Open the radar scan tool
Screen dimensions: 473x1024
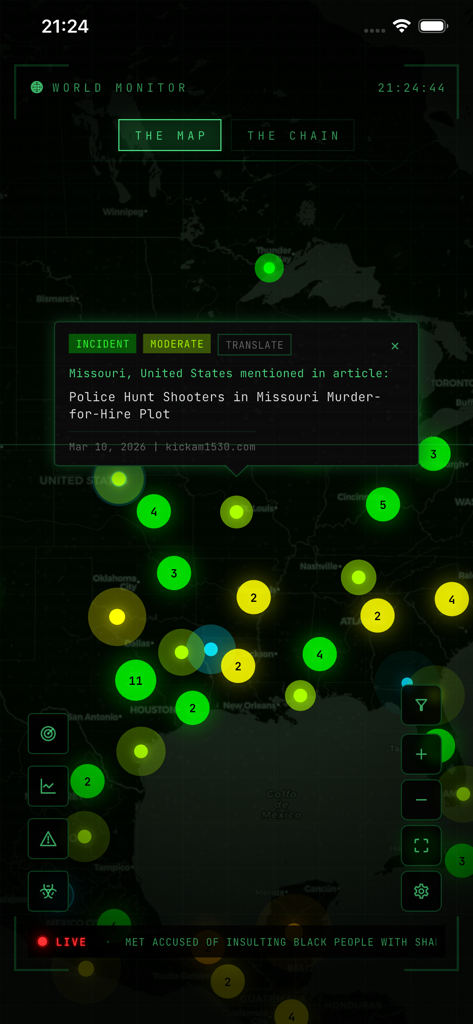click(x=48, y=733)
